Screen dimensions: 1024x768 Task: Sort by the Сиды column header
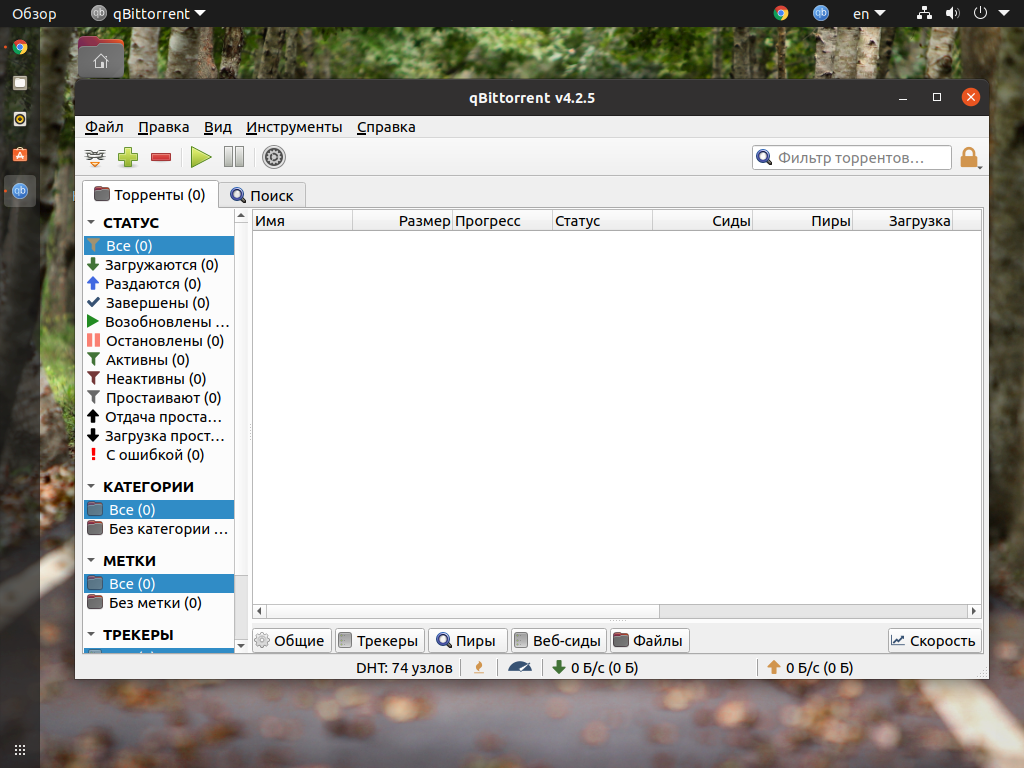point(702,221)
